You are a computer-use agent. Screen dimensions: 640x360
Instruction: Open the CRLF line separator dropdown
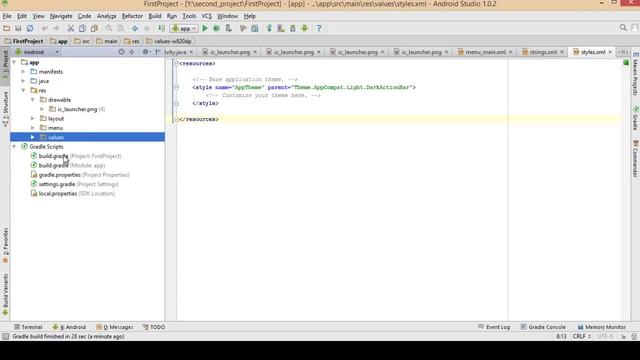click(582, 336)
